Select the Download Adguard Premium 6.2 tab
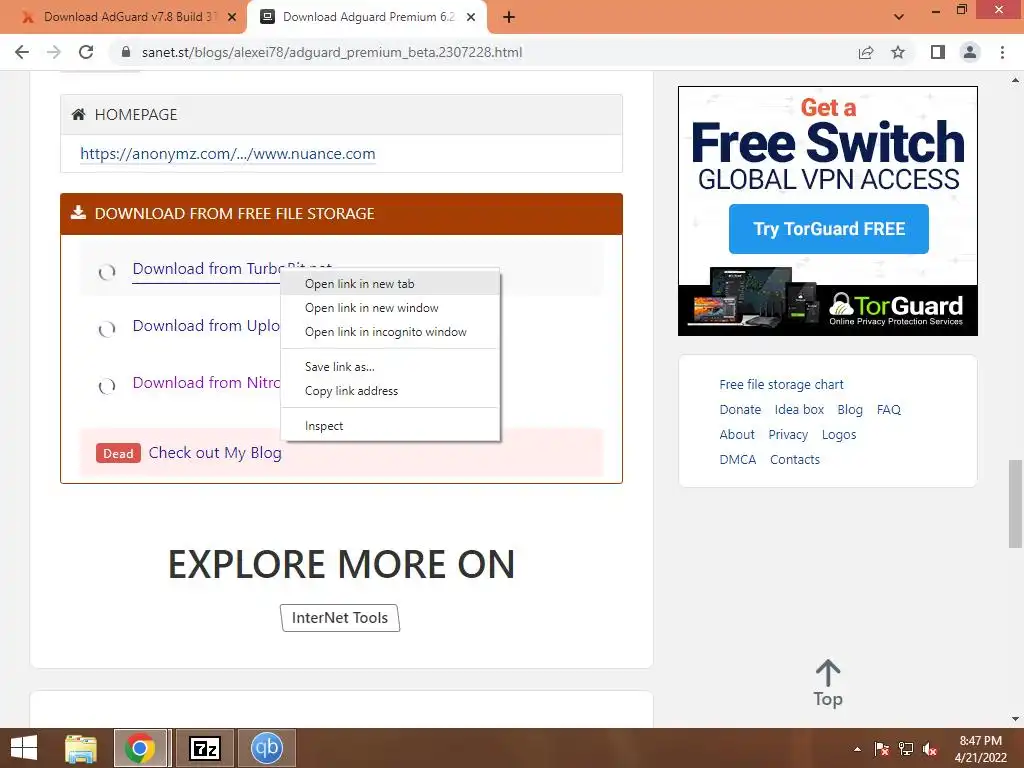 click(368, 17)
